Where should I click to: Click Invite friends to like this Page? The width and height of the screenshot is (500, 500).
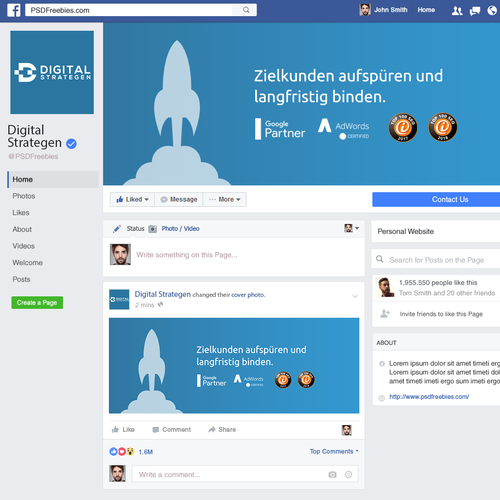pyautogui.click(x=441, y=314)
